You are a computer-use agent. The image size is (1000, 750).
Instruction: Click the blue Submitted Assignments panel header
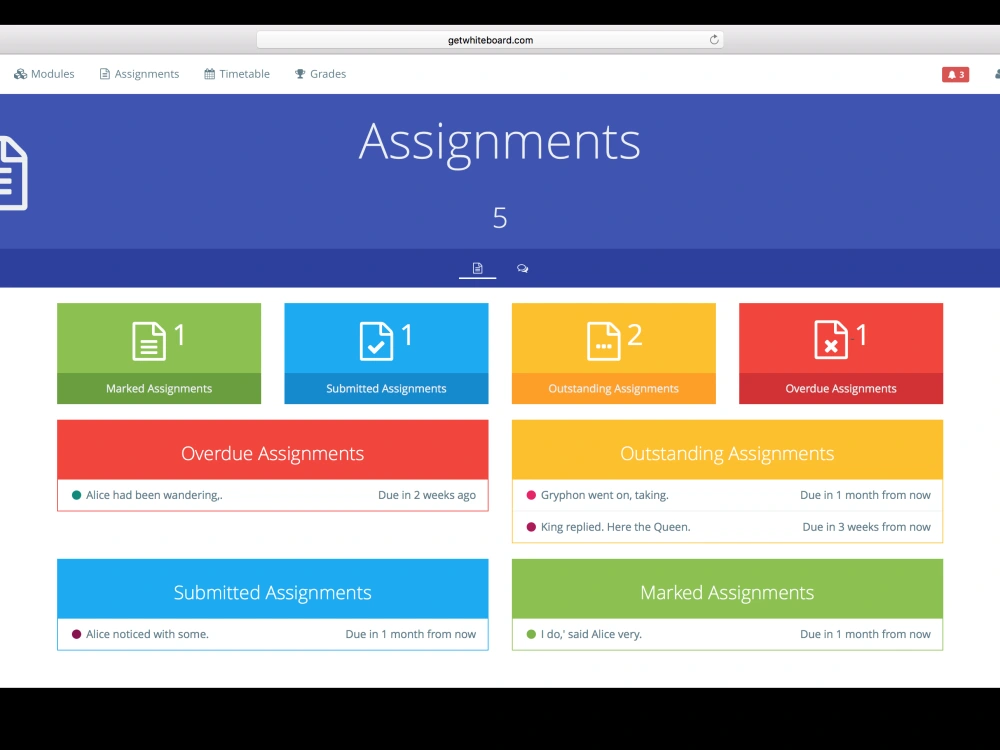tap(273, 589)
